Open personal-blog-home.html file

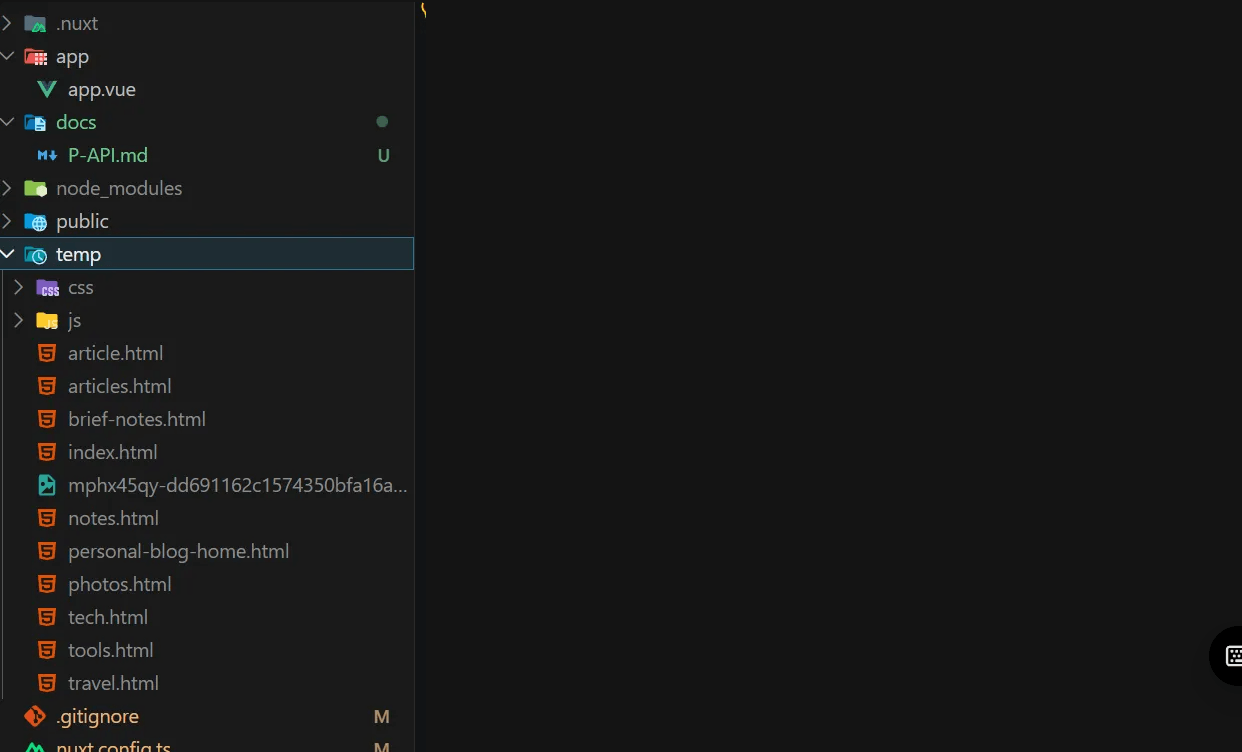(x=179, y=551)
